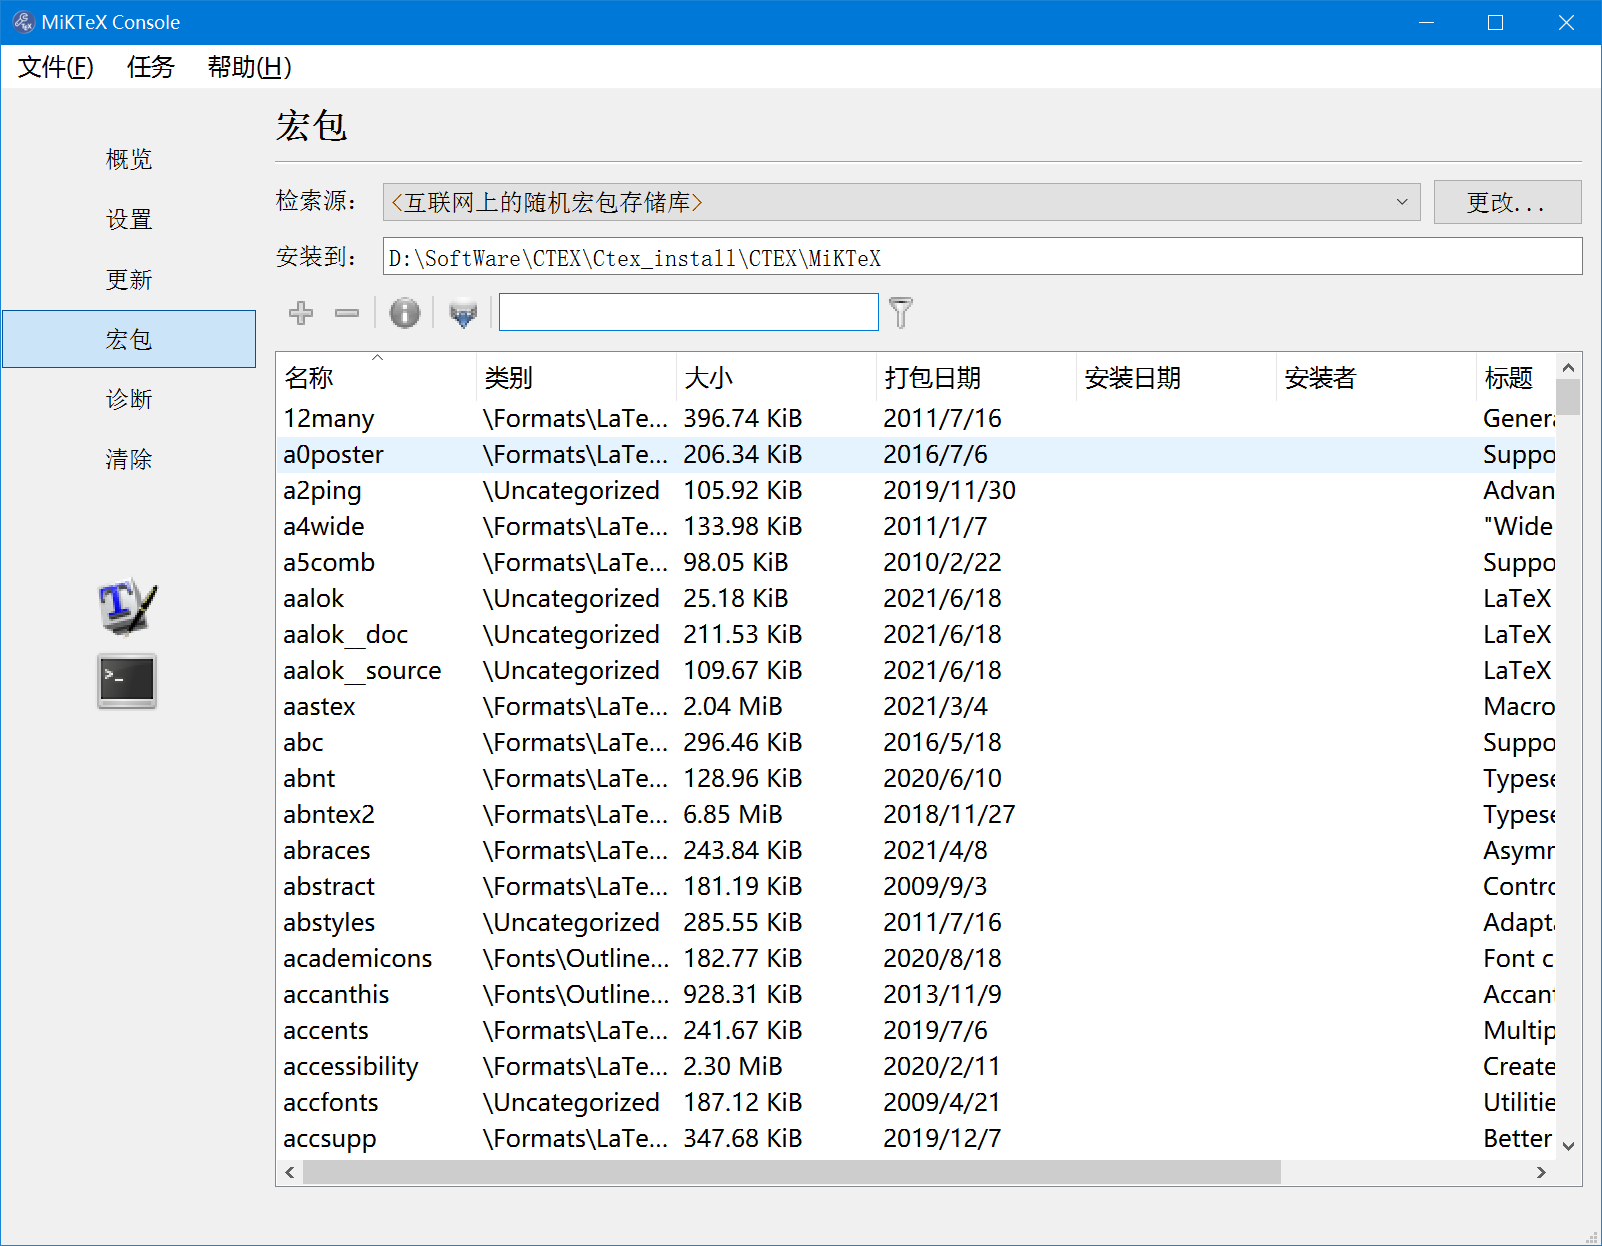Image resolution: width=1602 pixels, height=1246 pixels.
Task: Go to the 诊断 page
Action: [129, 400]
